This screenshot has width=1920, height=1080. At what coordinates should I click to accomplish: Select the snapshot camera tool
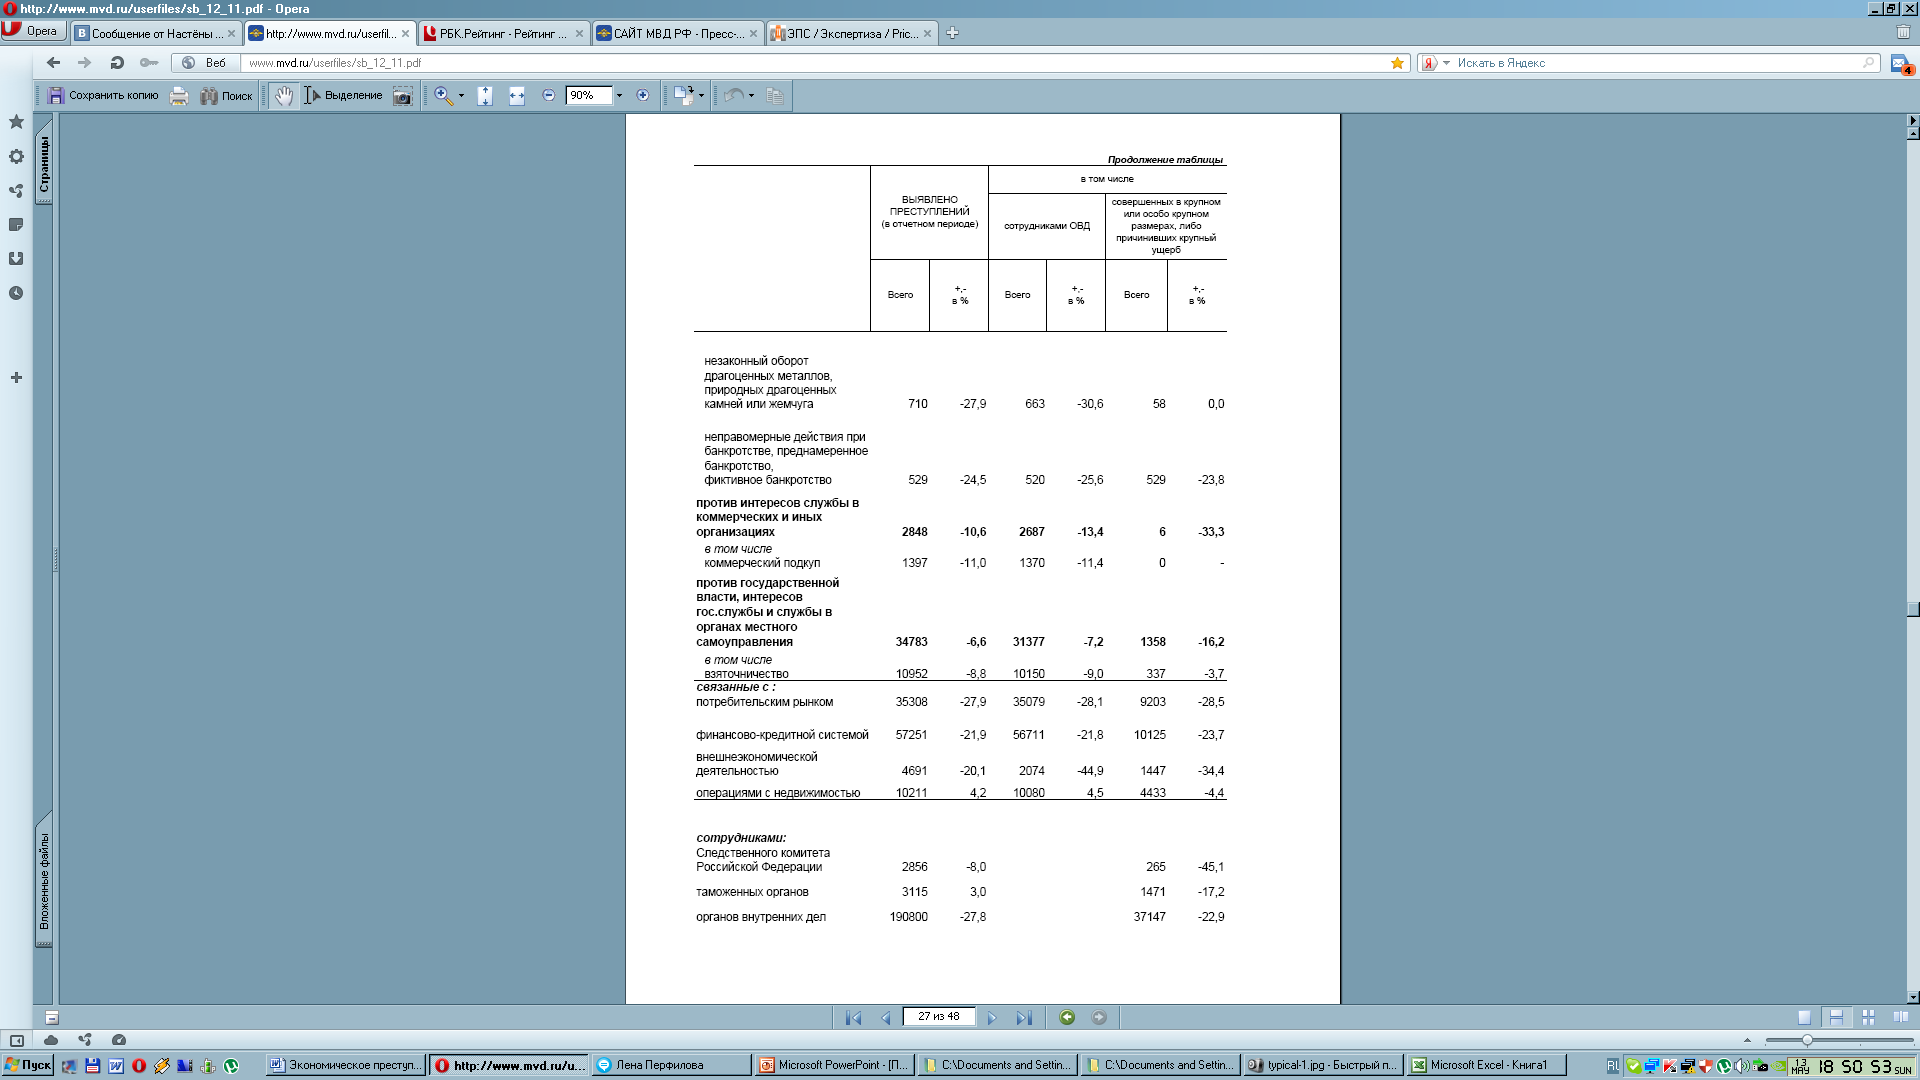tap(402, 95)
